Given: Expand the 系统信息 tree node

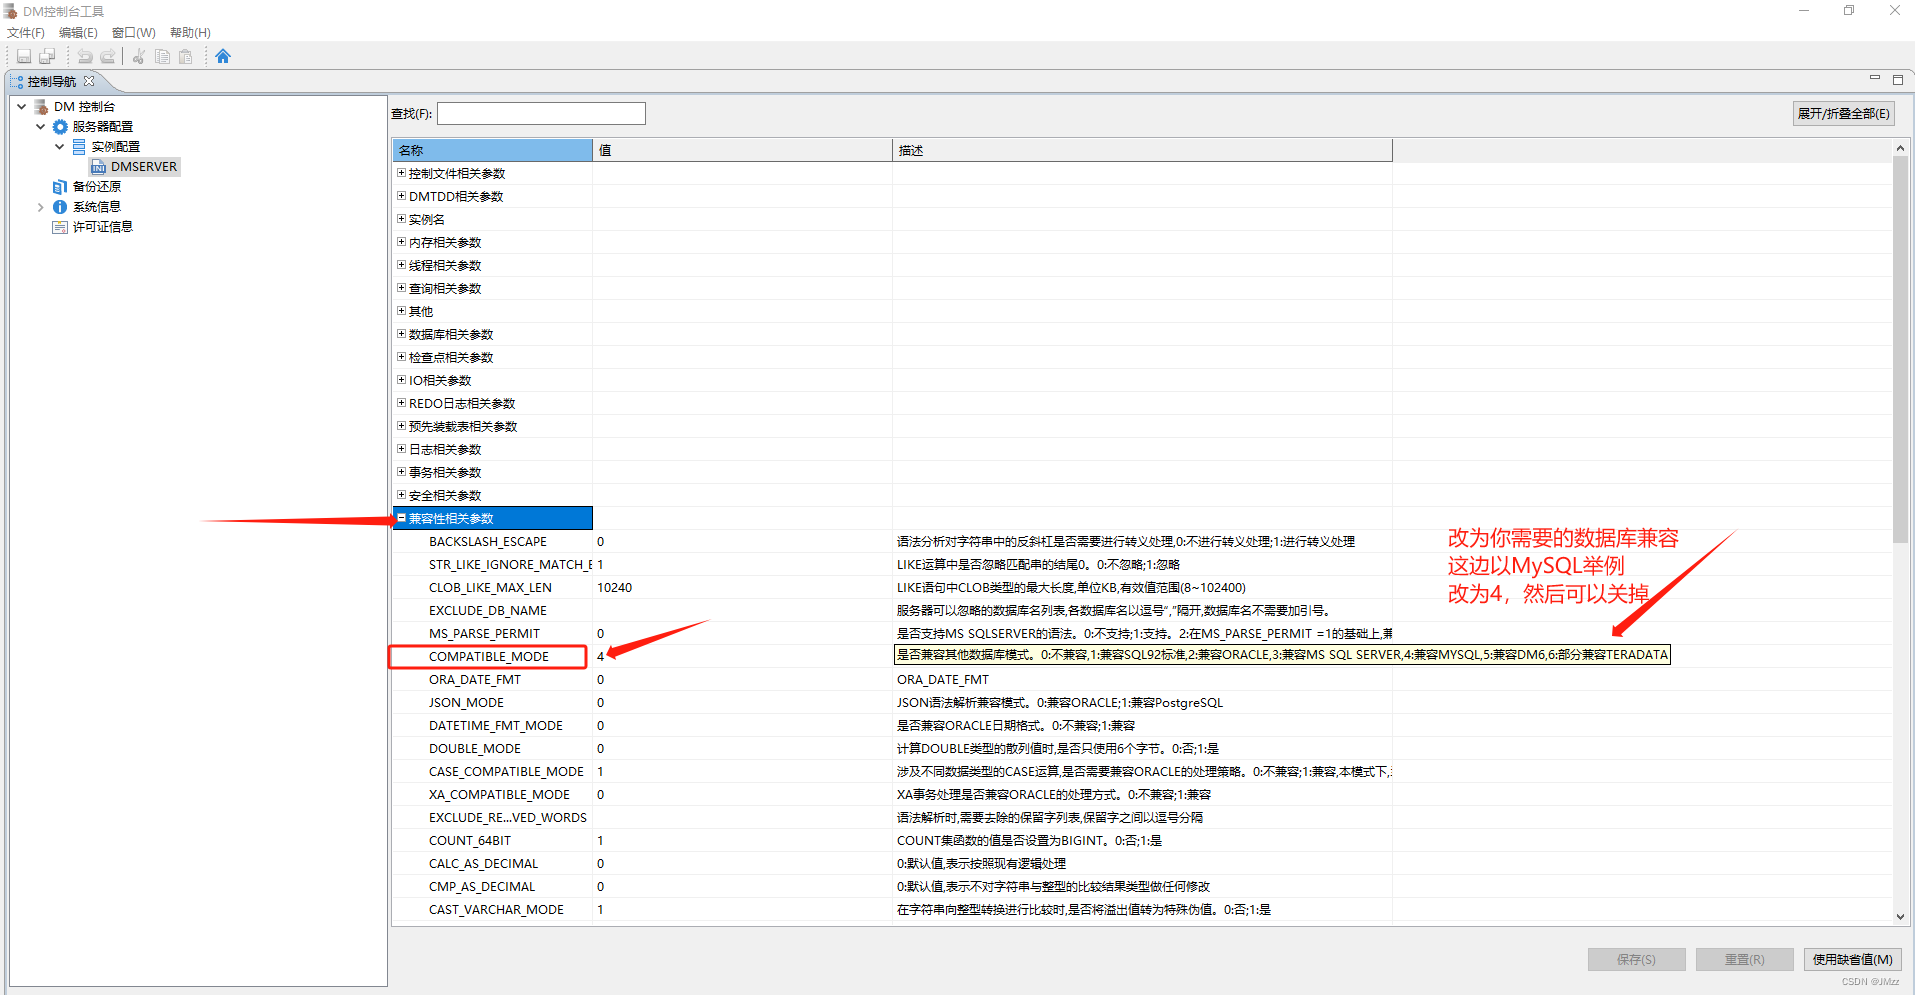Looking at the screenshot, I should click(41, 206).
